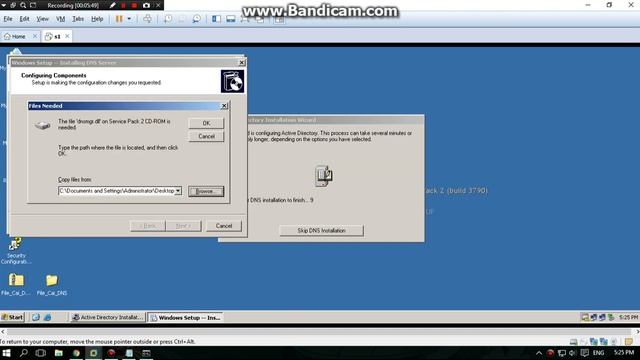This screenshot has height=360, width=640.
Task: Open Chrome from the host taskbar
Action: click(76, 353)
